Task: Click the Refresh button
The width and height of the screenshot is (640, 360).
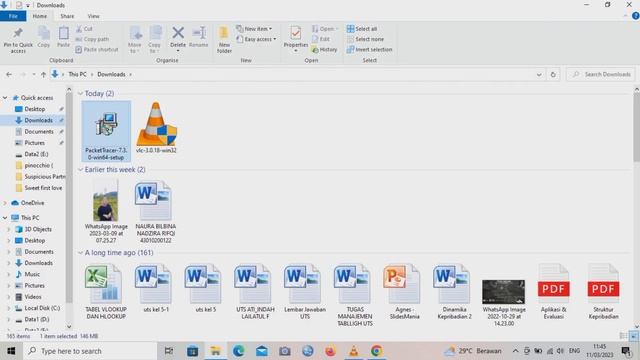Action: pos(553,74)
